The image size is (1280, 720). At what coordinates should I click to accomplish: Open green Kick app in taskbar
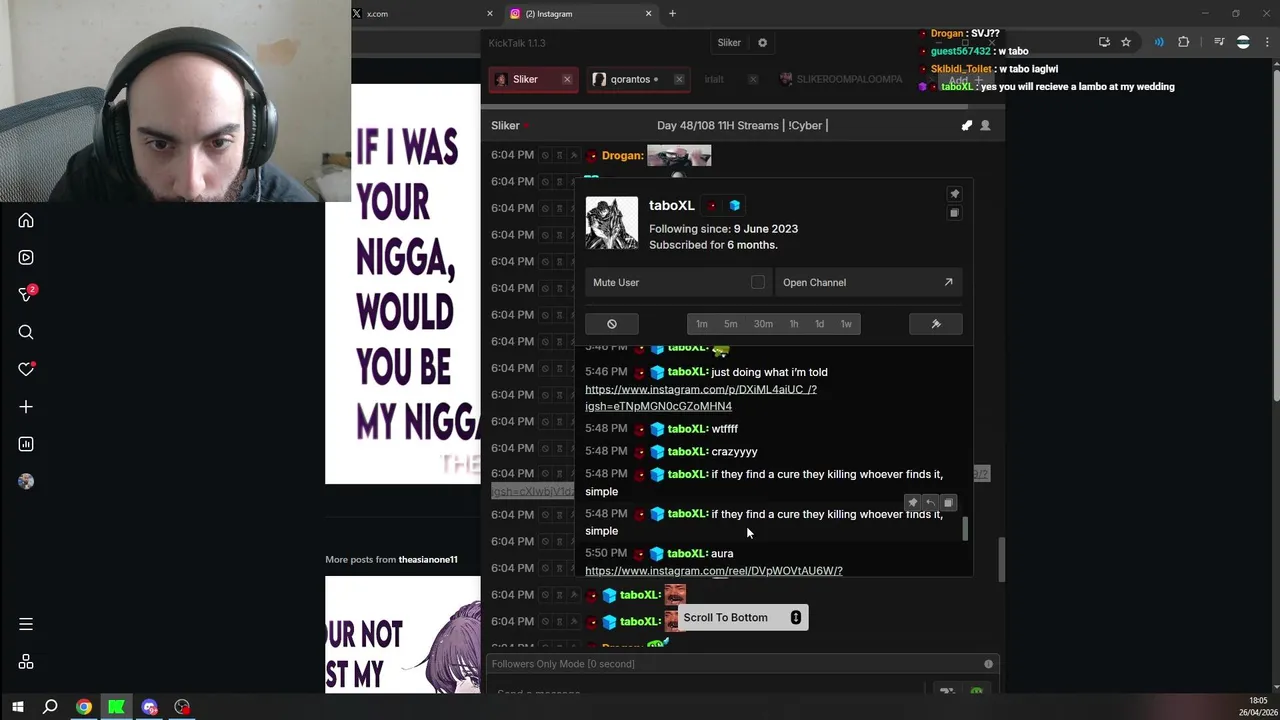click(x=116, y=707)
